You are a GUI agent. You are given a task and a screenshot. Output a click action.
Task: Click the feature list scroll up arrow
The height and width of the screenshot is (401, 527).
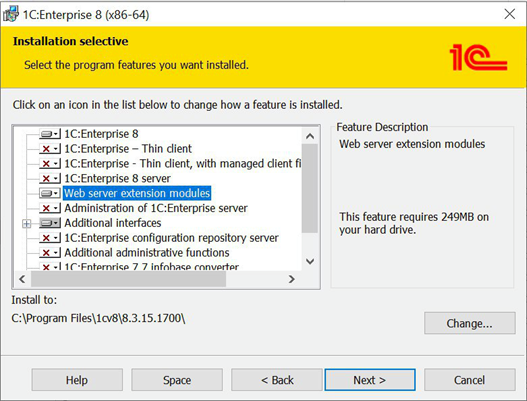(310, 136)
